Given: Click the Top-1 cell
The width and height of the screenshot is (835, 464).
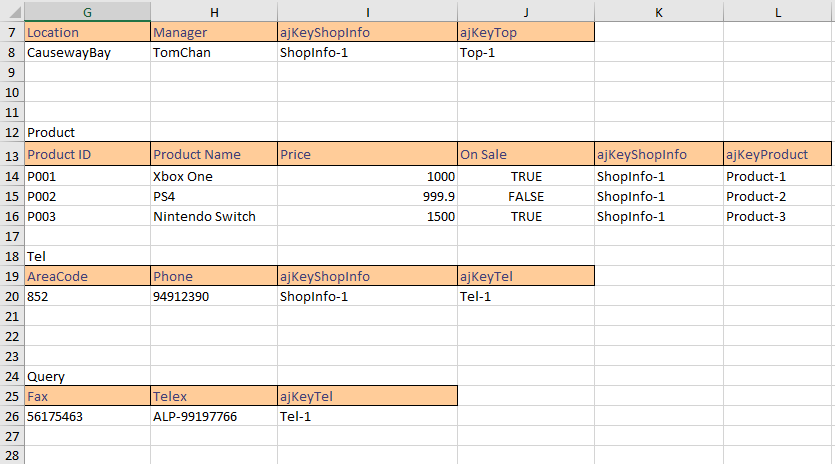Looking at the screenshot, I should [525, 52].
